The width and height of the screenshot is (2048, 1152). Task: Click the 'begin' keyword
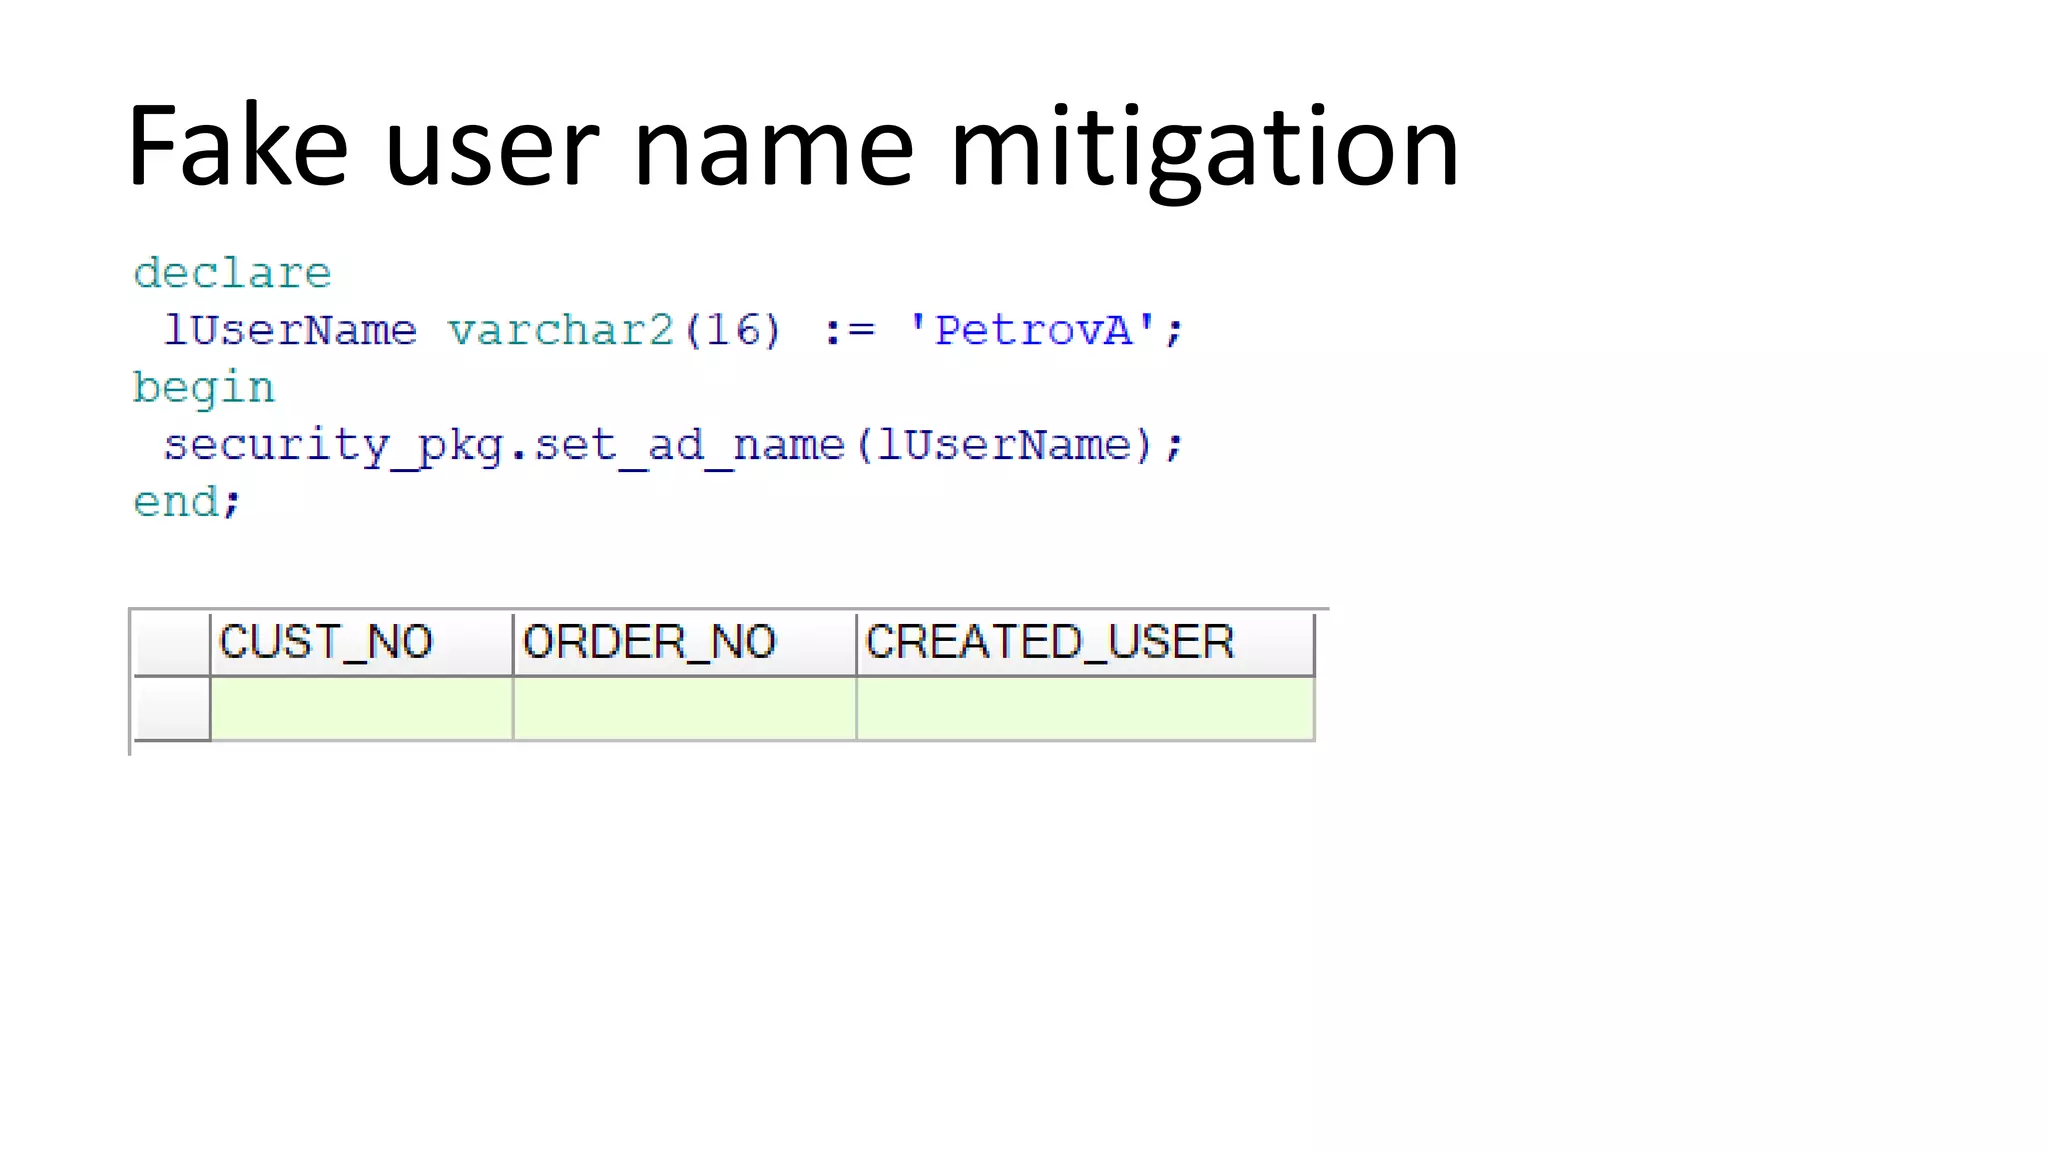tap(204, 388)
